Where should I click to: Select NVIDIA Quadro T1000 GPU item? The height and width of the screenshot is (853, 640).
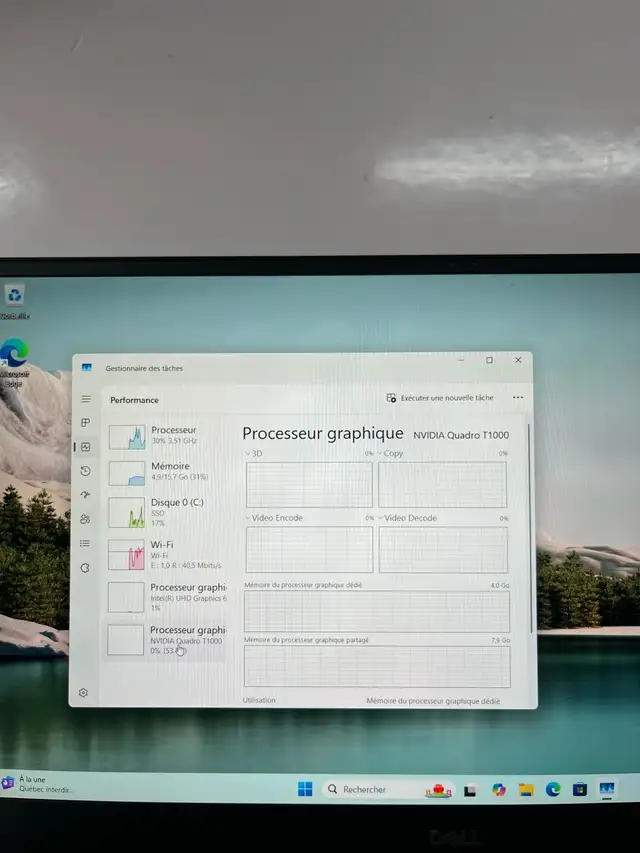pos(166,640)
